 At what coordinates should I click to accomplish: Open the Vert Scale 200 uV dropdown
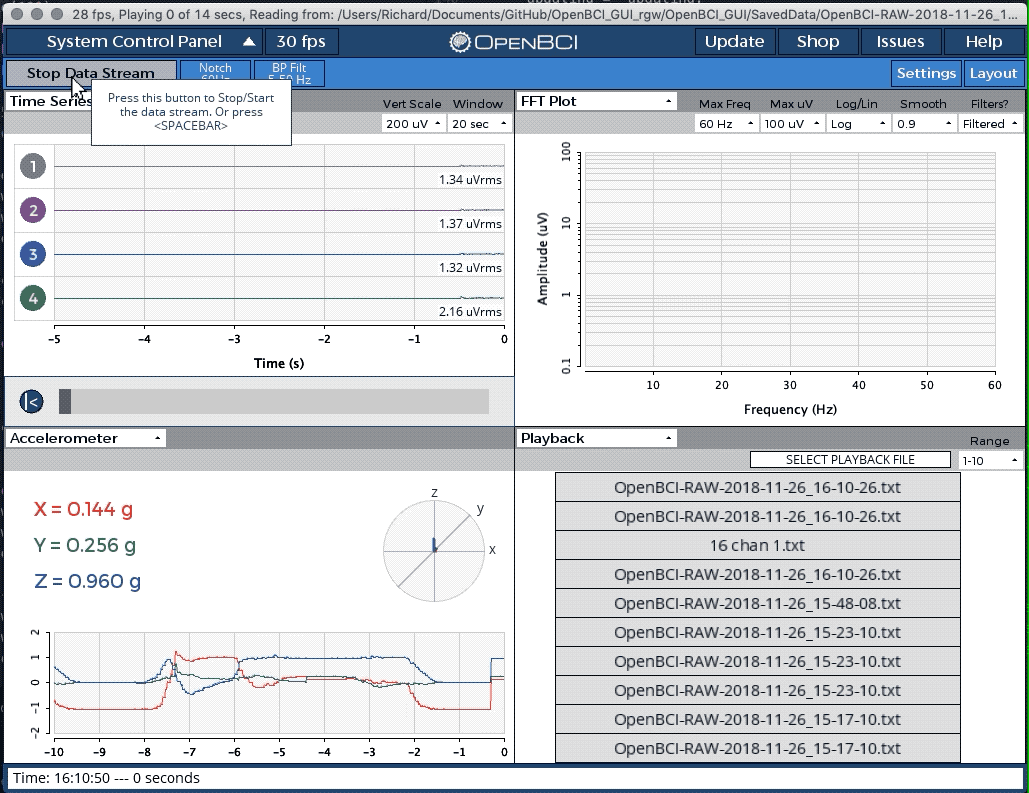tap(412, 123)
